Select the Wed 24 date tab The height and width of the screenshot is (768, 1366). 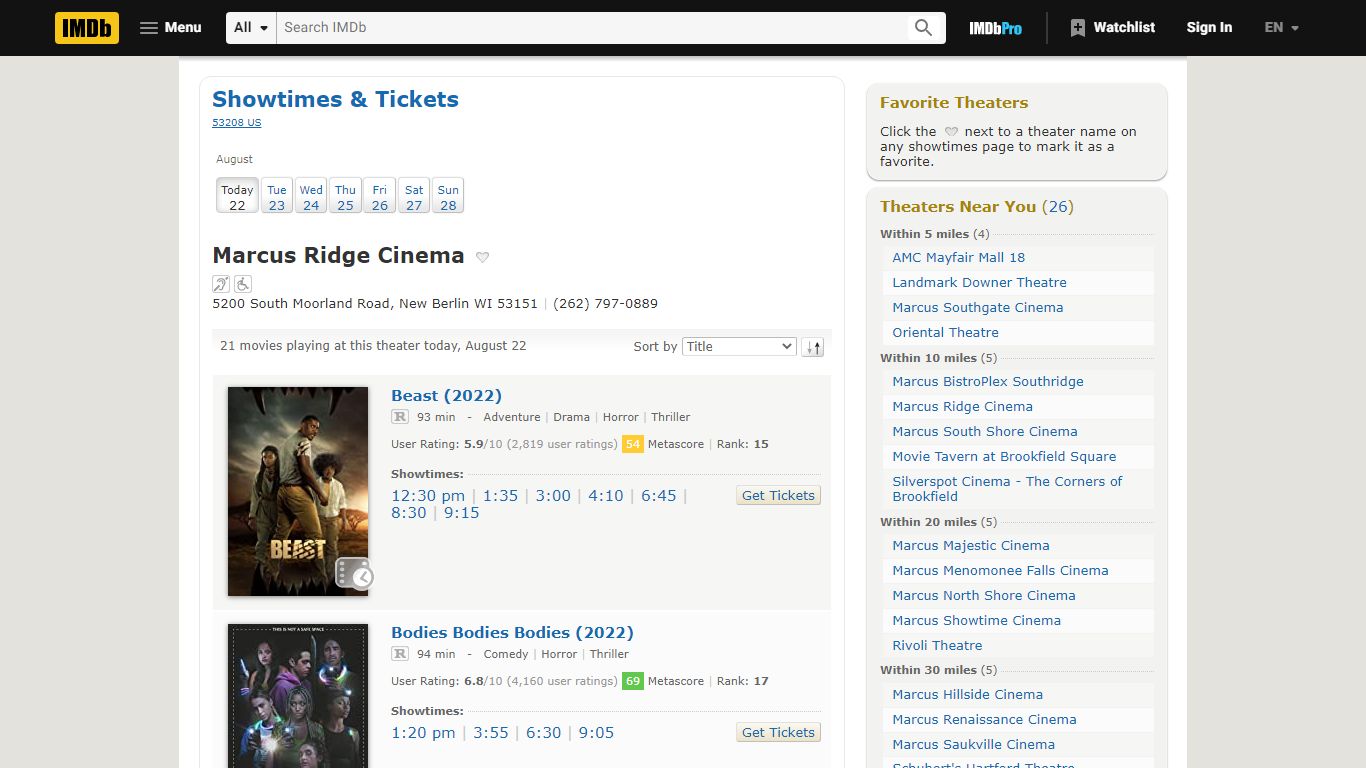click(311, 196)
